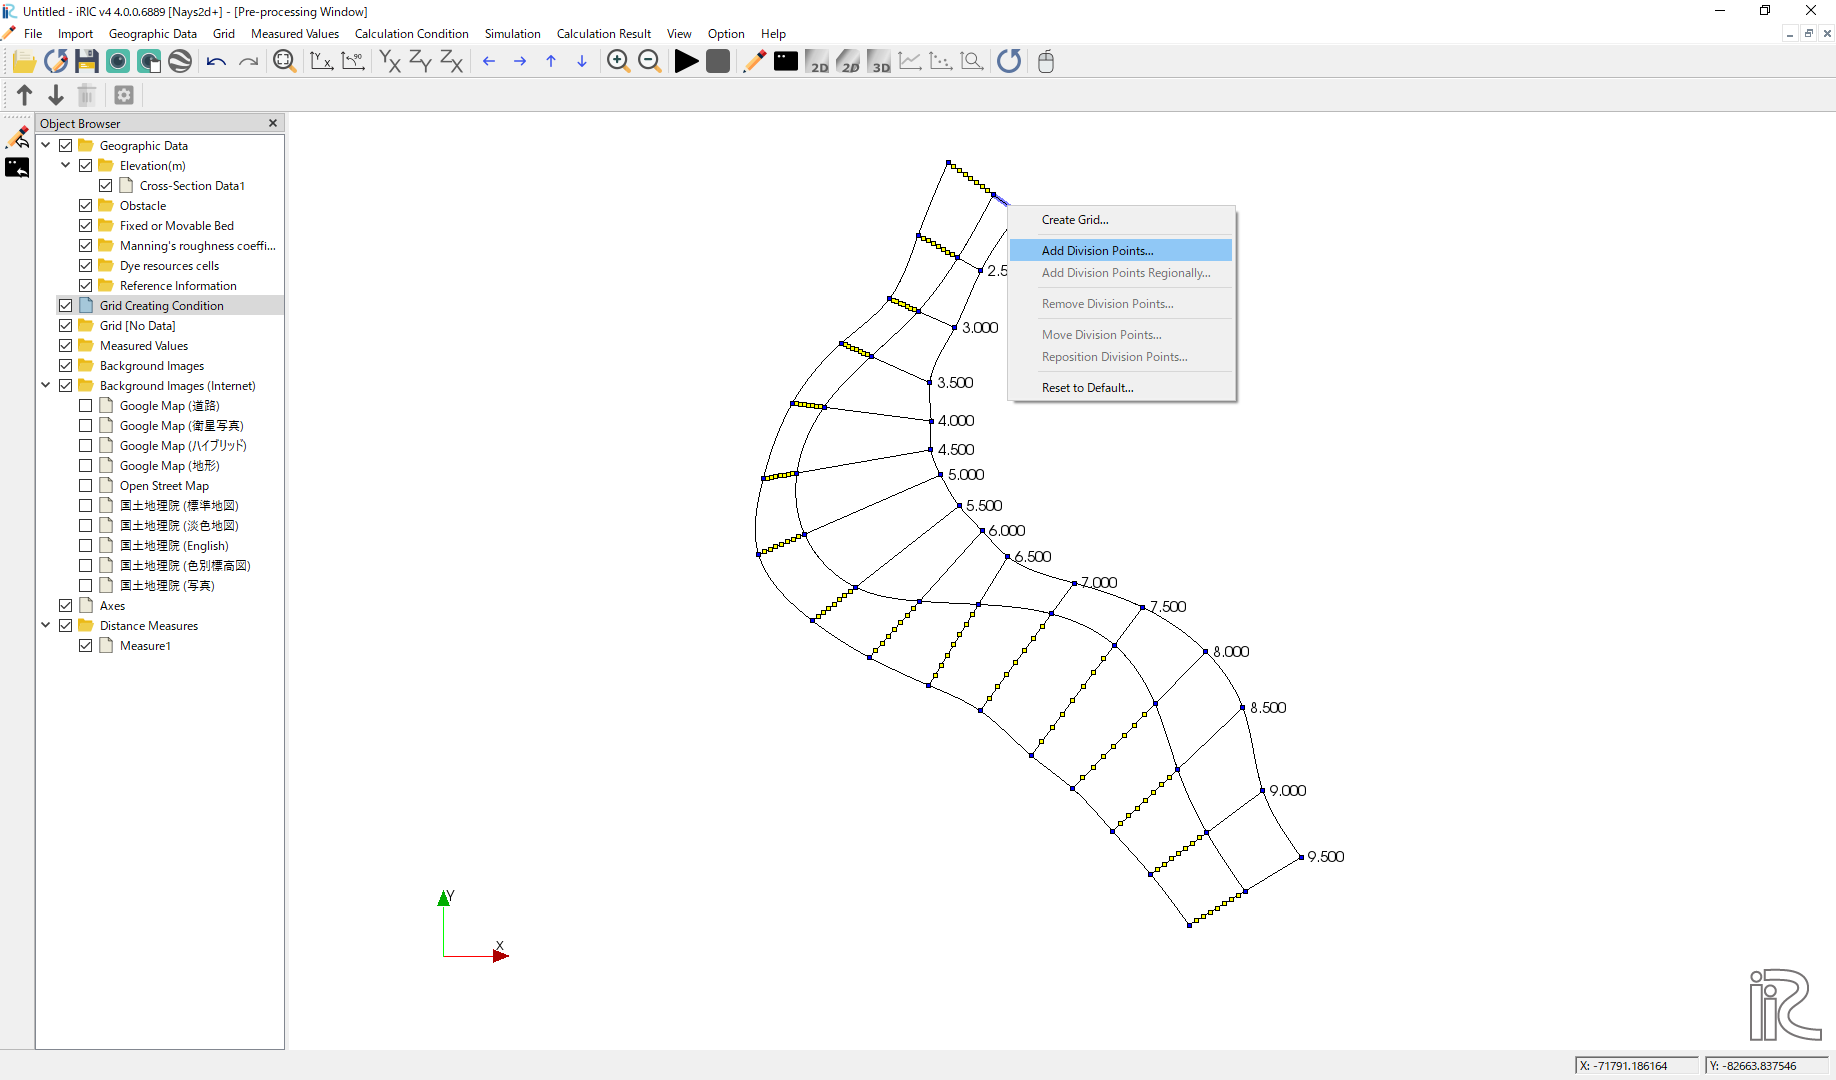Click the move item up arrow icon

[x=25, y=95]
